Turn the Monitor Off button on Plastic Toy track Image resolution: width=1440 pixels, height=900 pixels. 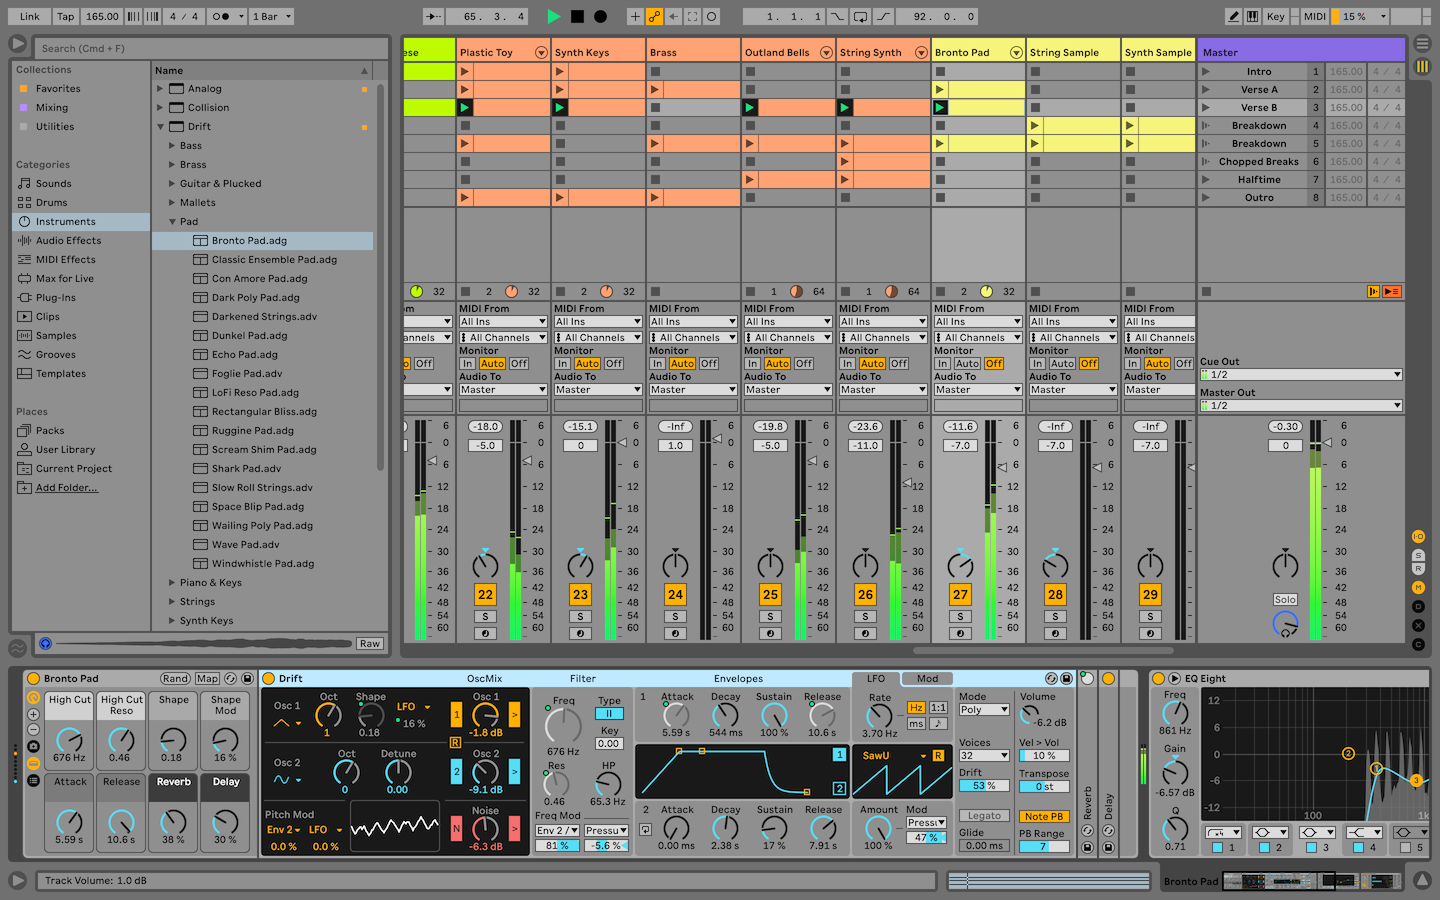[519, 364]
